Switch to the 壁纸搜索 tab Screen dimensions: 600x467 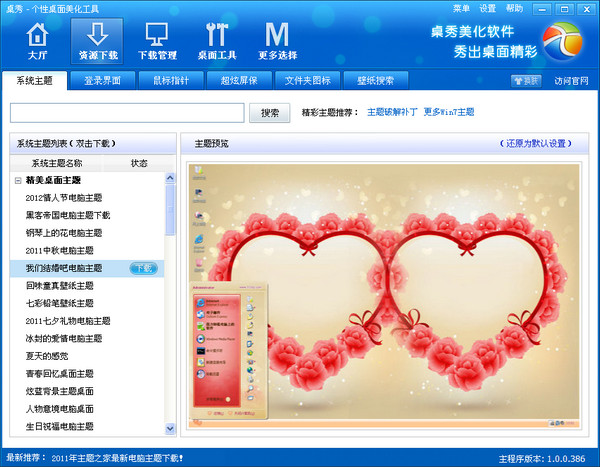coord(375,80)
